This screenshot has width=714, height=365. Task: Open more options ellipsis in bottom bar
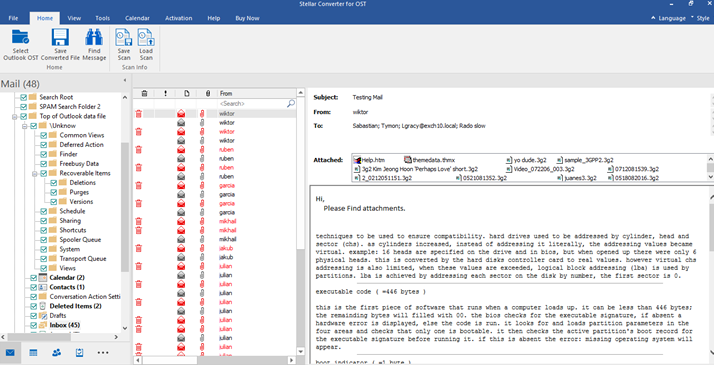103,353
